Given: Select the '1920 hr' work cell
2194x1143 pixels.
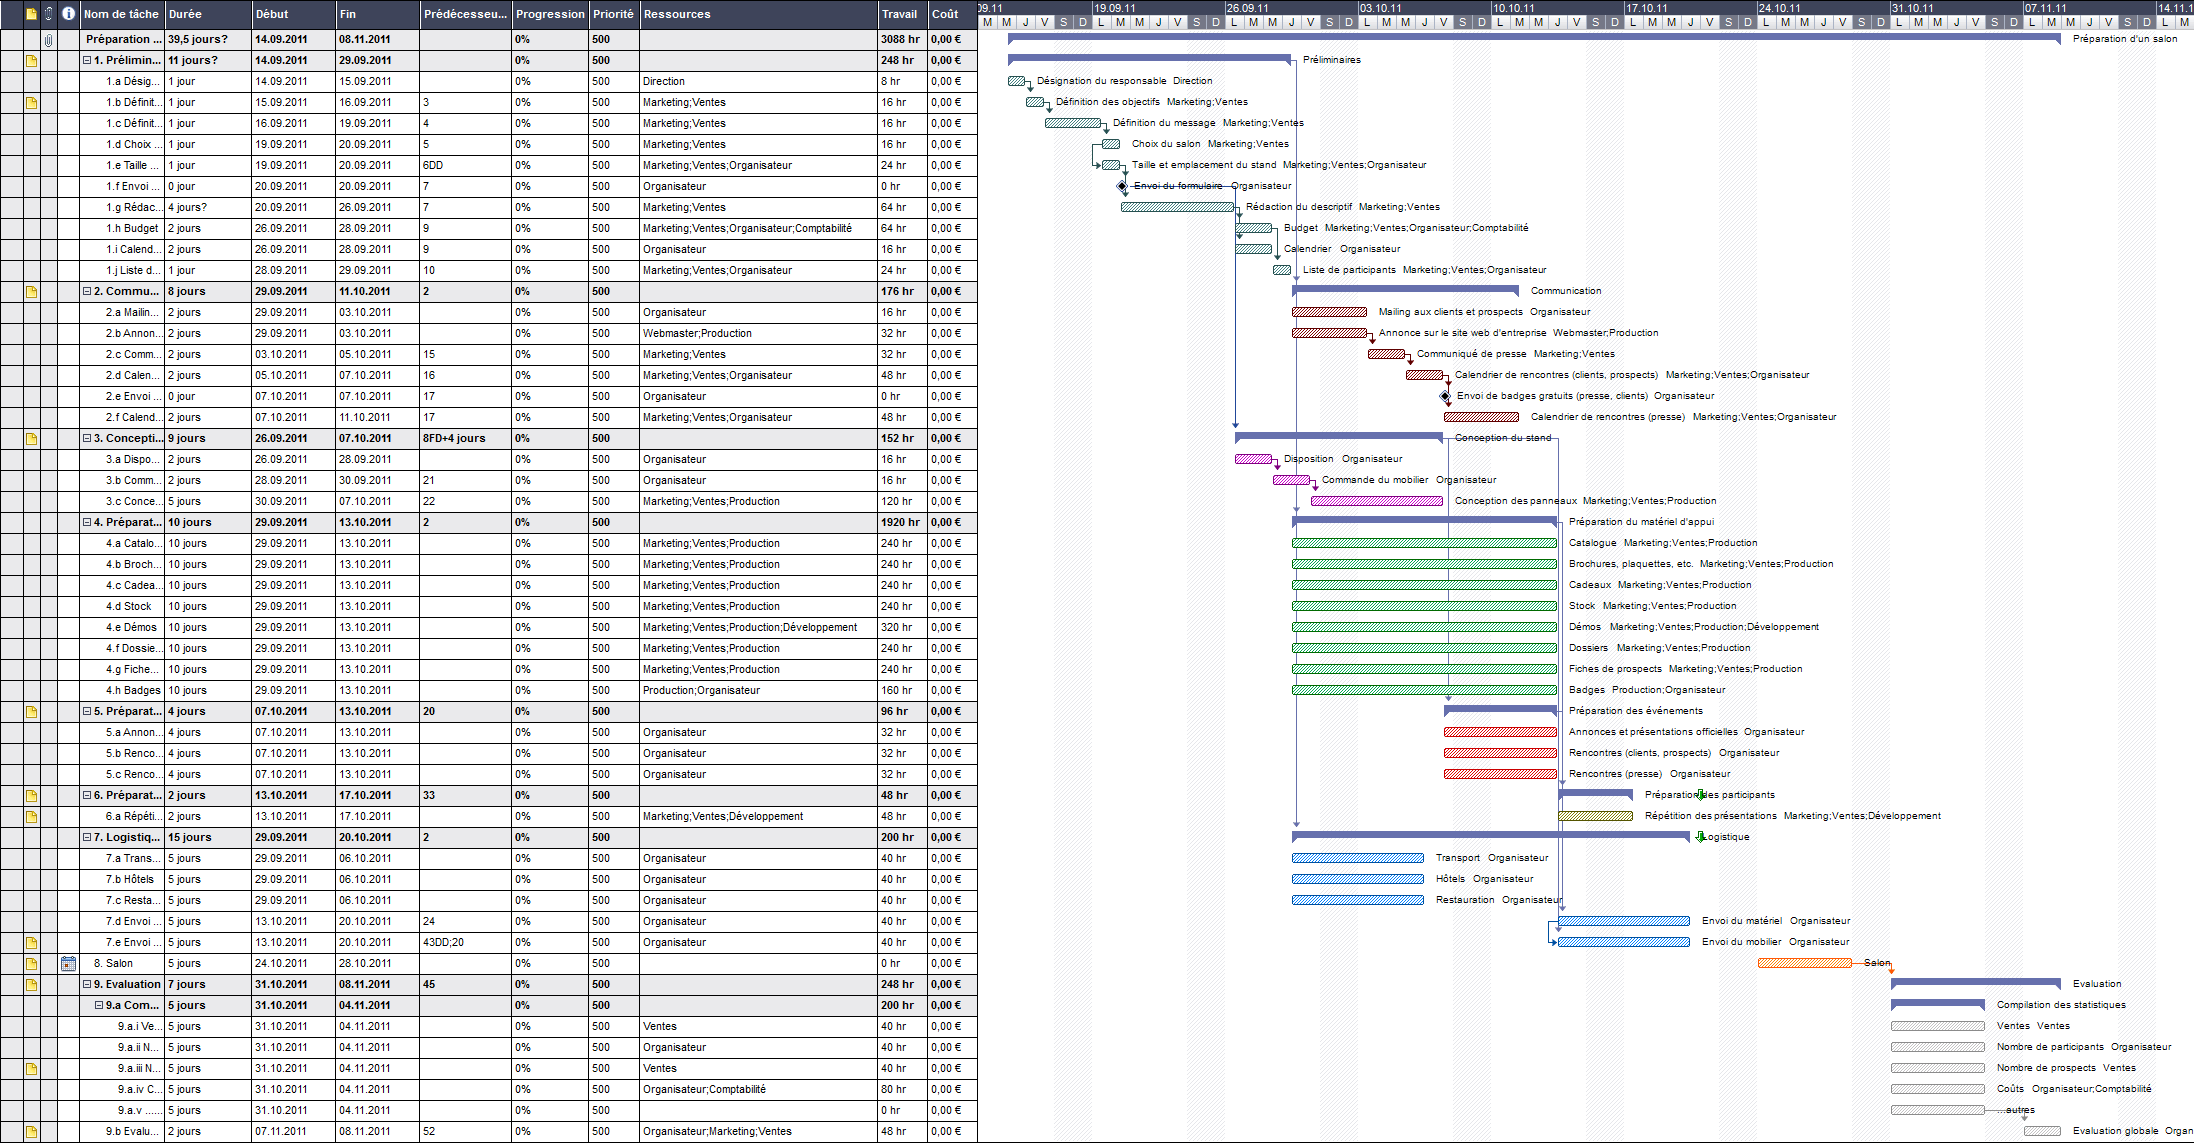Looking at the screenshot, I should point(902,523).
